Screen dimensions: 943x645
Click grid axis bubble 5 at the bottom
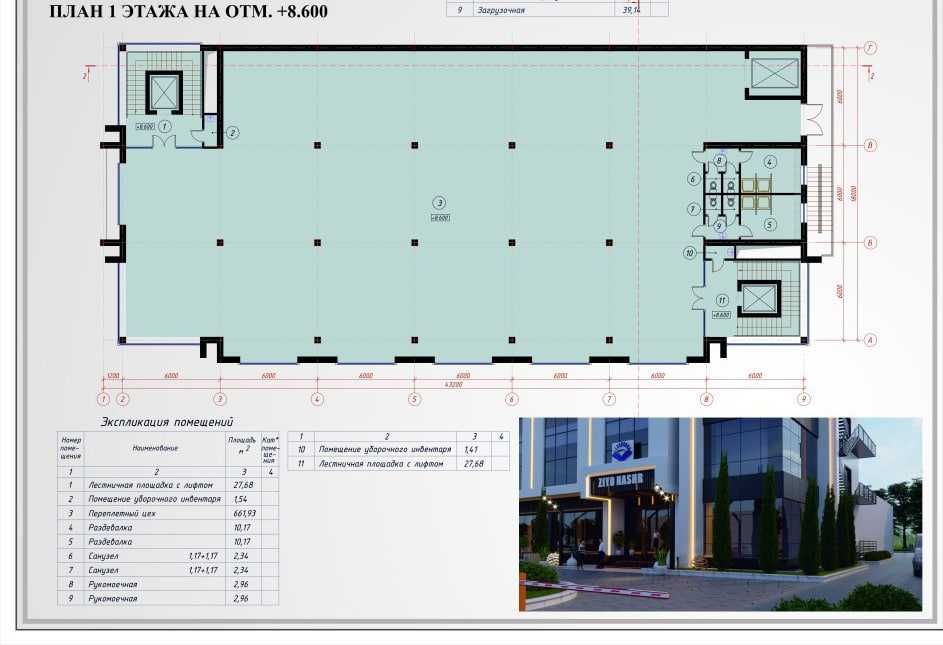pyautogui.click(x=414, y=399)
